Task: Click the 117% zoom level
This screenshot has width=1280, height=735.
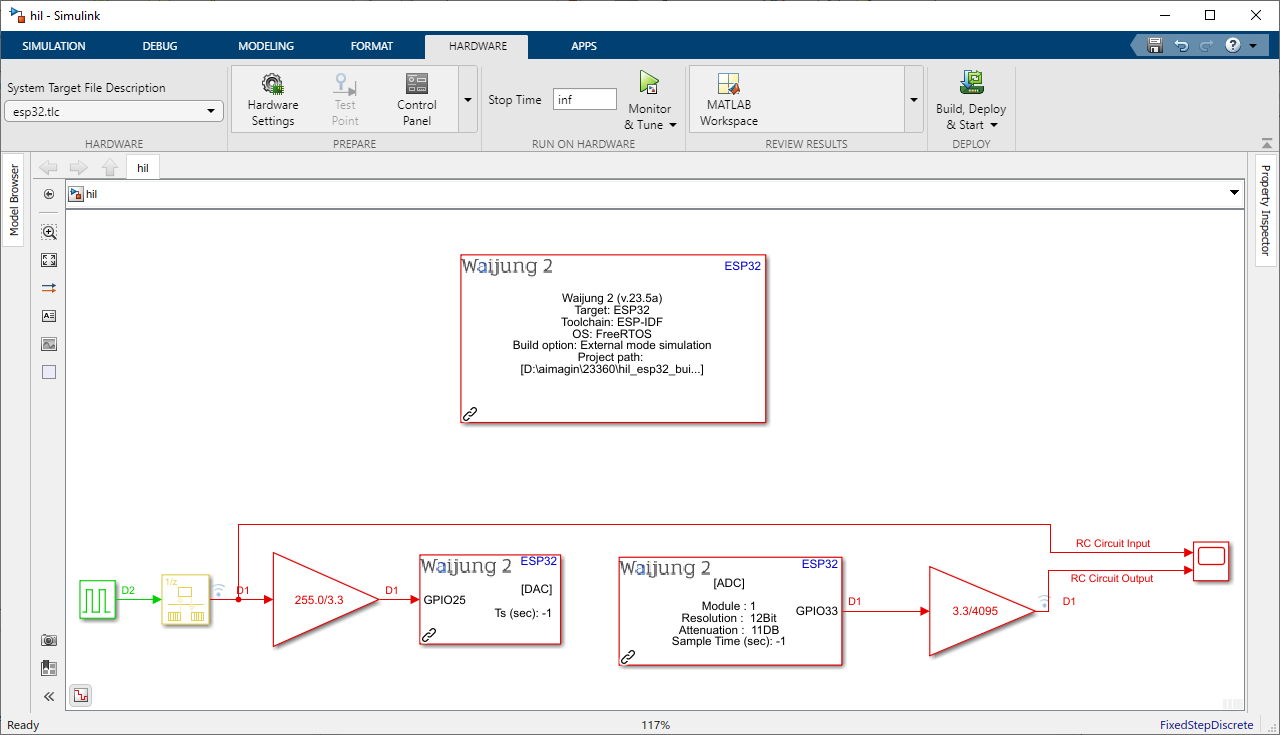Action: click(655, 725)
